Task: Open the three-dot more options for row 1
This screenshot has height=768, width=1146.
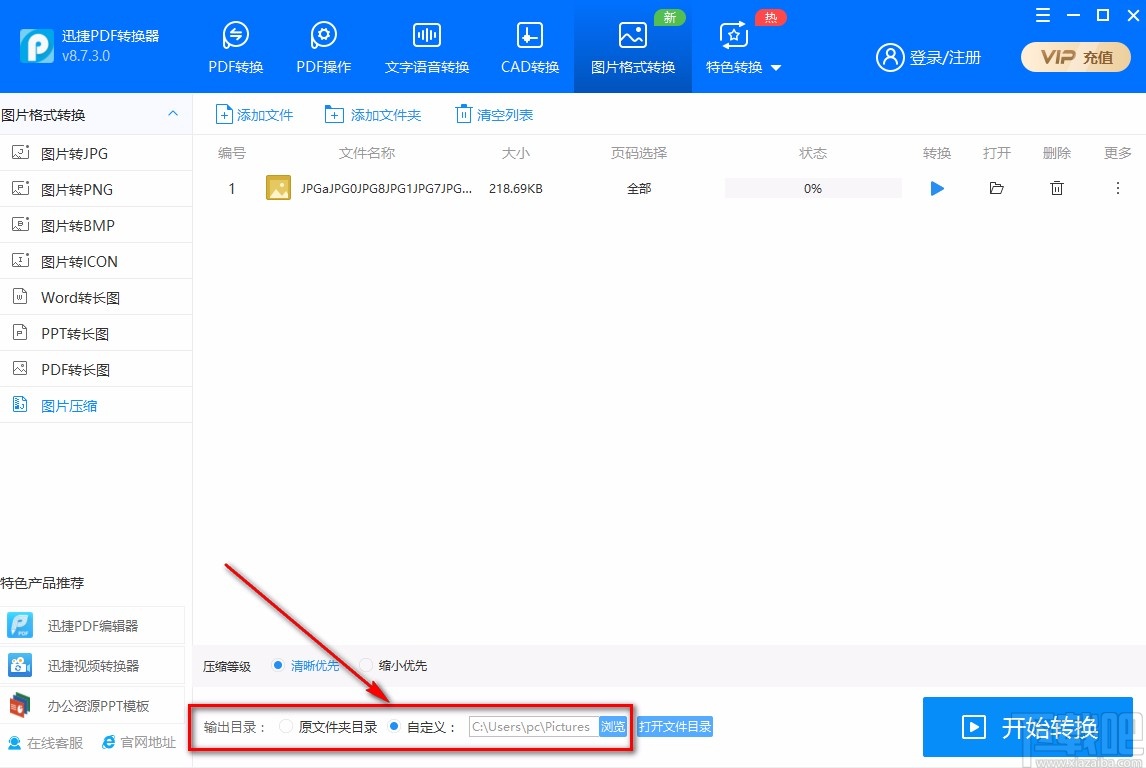Action: [x=1118, y=188]
